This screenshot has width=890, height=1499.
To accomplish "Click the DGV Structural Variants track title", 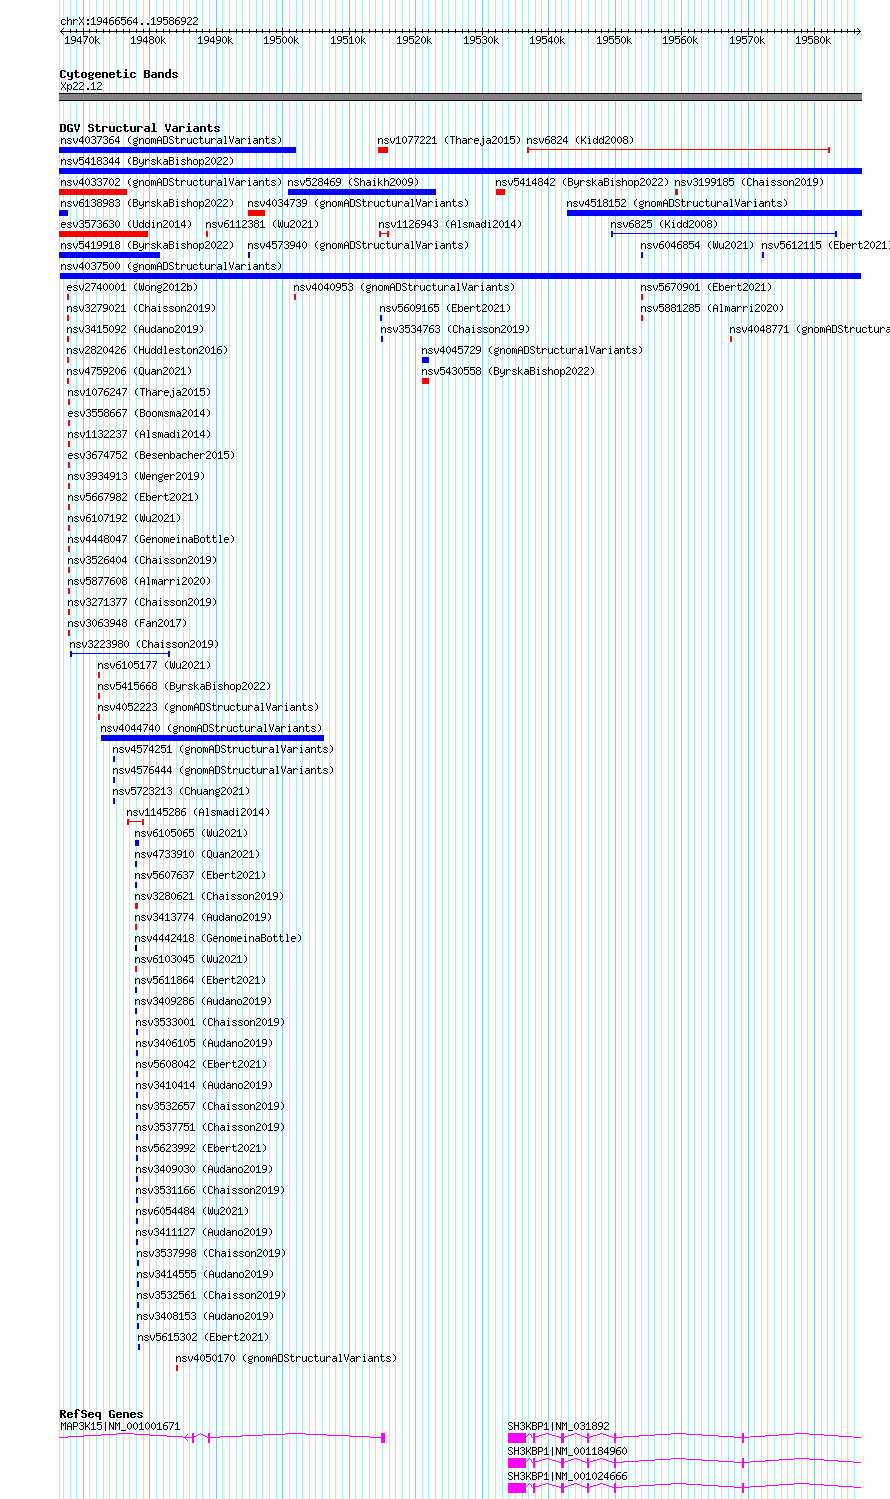I will pyautogui.click(x=140, y=128).
